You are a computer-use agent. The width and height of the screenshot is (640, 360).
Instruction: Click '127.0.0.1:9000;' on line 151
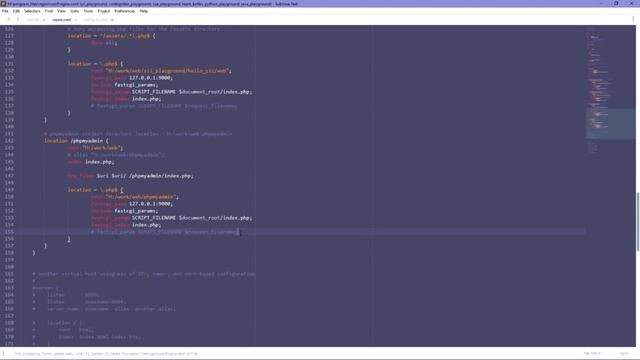151,204
